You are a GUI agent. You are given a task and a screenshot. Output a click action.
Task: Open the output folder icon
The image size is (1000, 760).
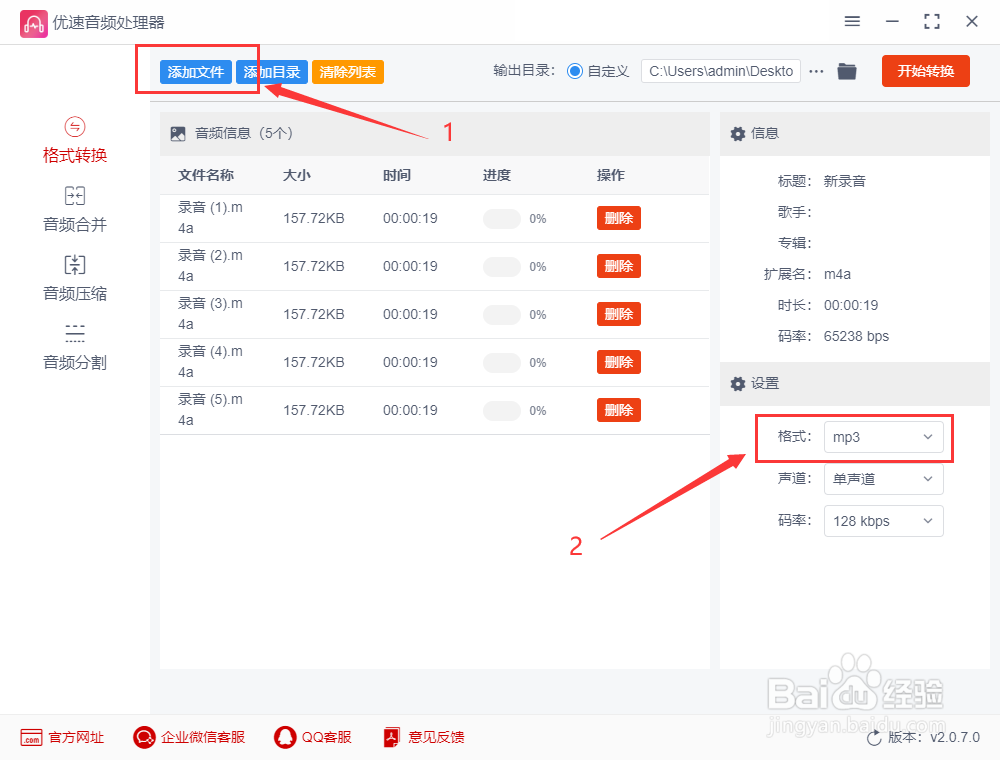pyautogui.click(x=847, y=71)
